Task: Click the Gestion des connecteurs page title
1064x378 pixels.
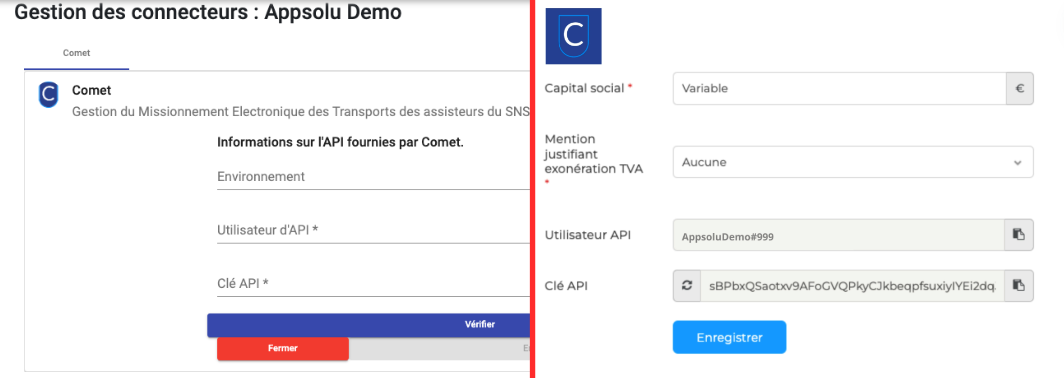Action: pyautogui.click(x=208, y=12)
